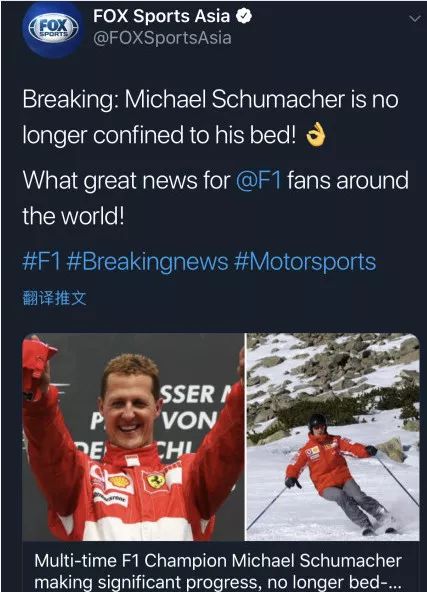This screenshot has width=427, height=592.
Task: Browse the #F1 hashtag
Action: (x=42, y=261)
